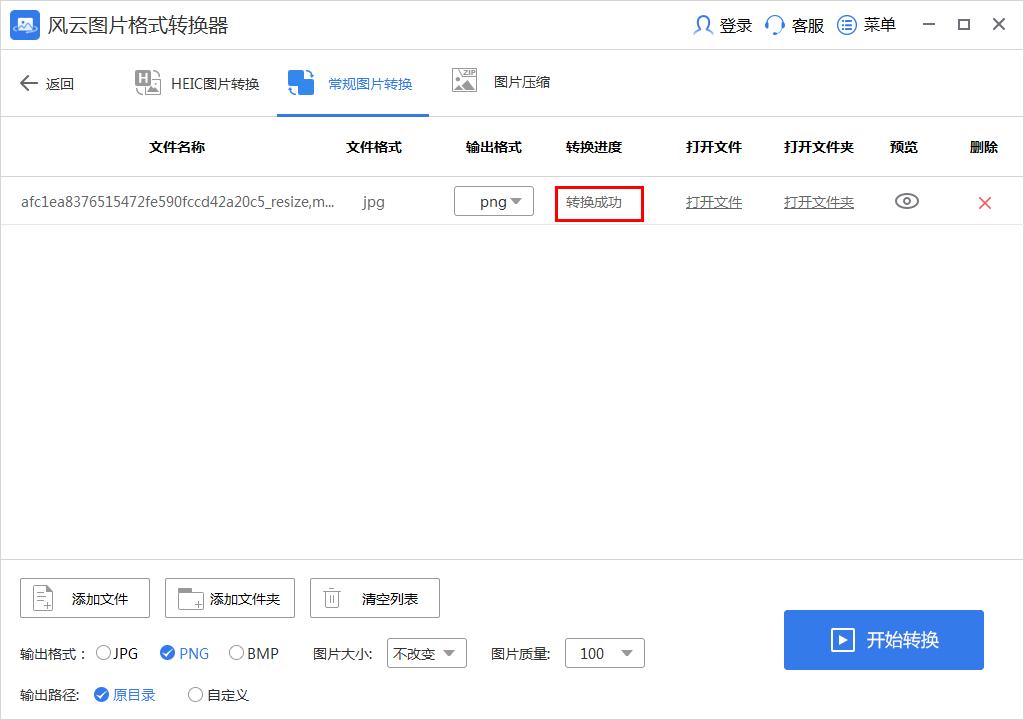This screenshot has width=1024, height=720.
Task: Open customer service 客服 icon
Action: (774, 24)
